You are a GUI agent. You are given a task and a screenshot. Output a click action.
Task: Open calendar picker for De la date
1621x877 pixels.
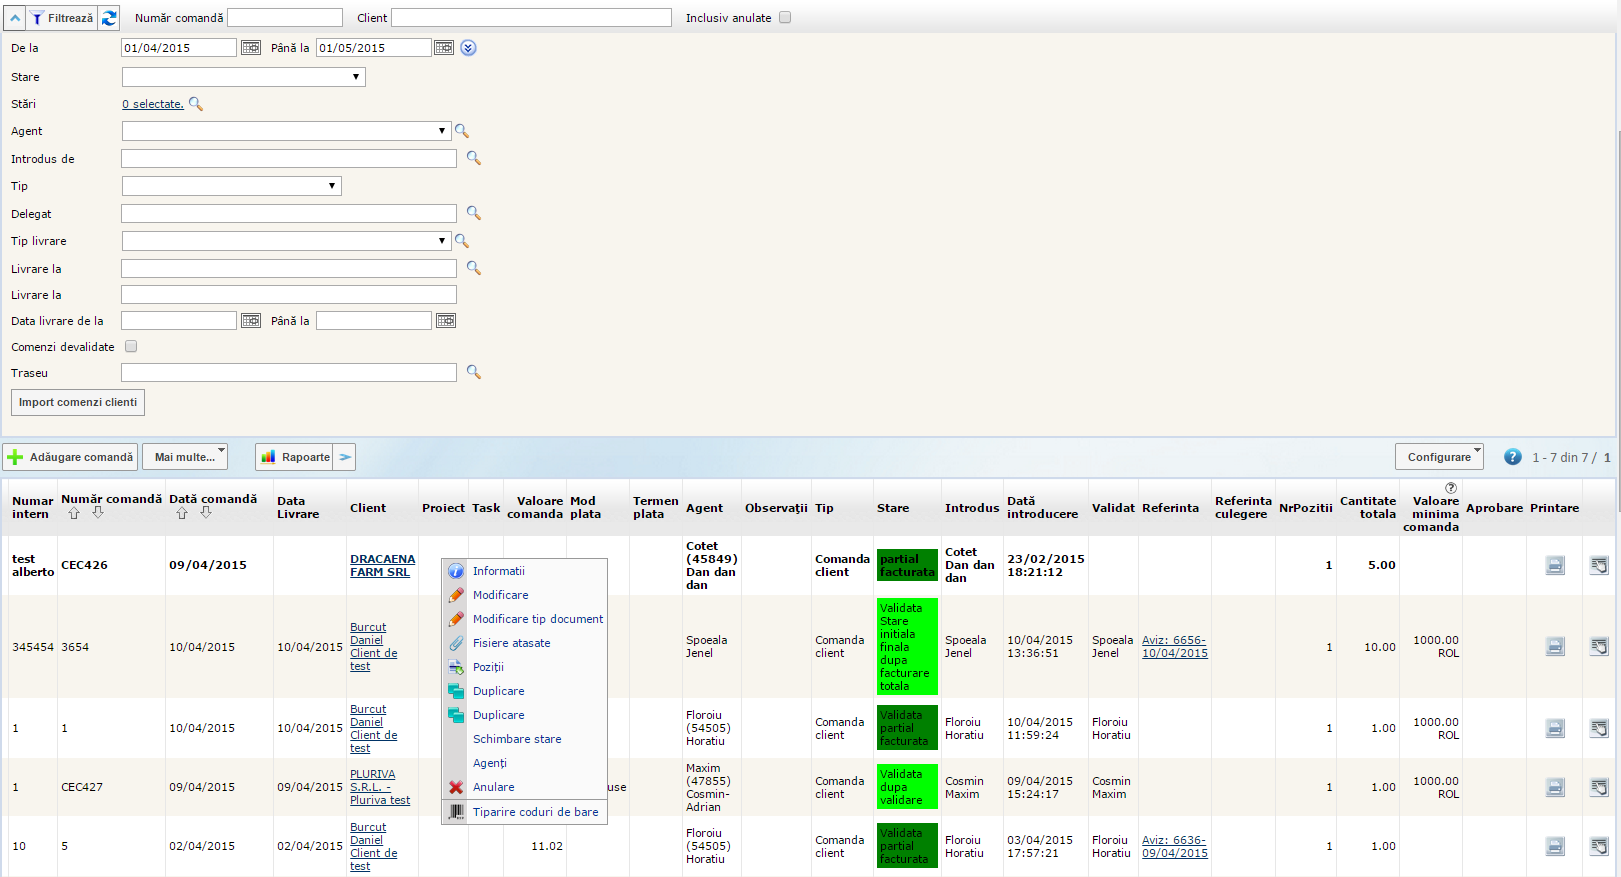click(251, 48)
